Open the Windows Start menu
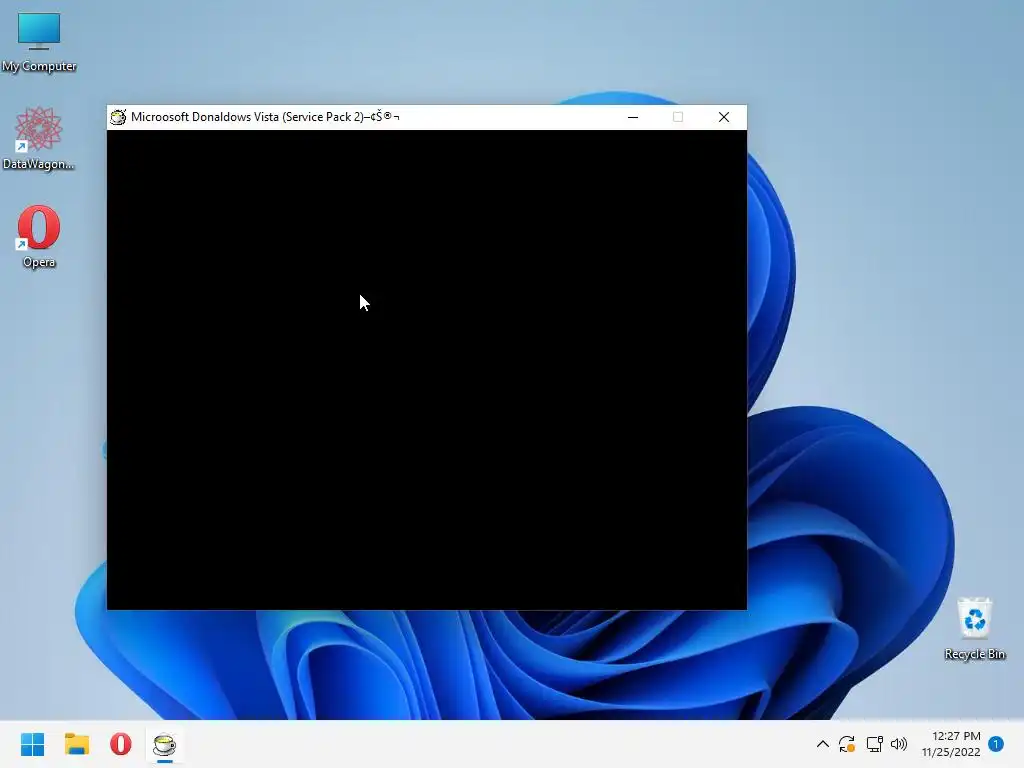The width and height of the screenshot is (1024, 768). 32,744
